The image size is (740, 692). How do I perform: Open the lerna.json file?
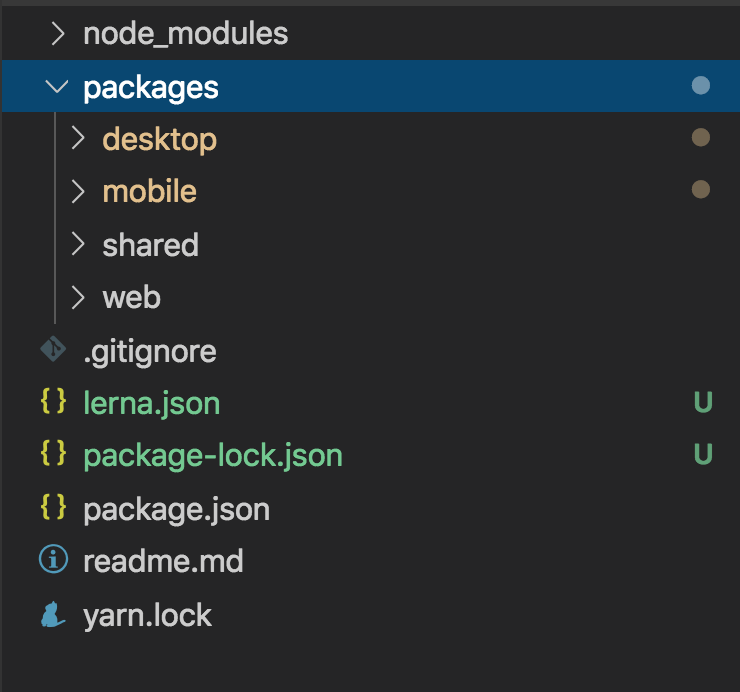pyautogui.click(x=151, y=403)
